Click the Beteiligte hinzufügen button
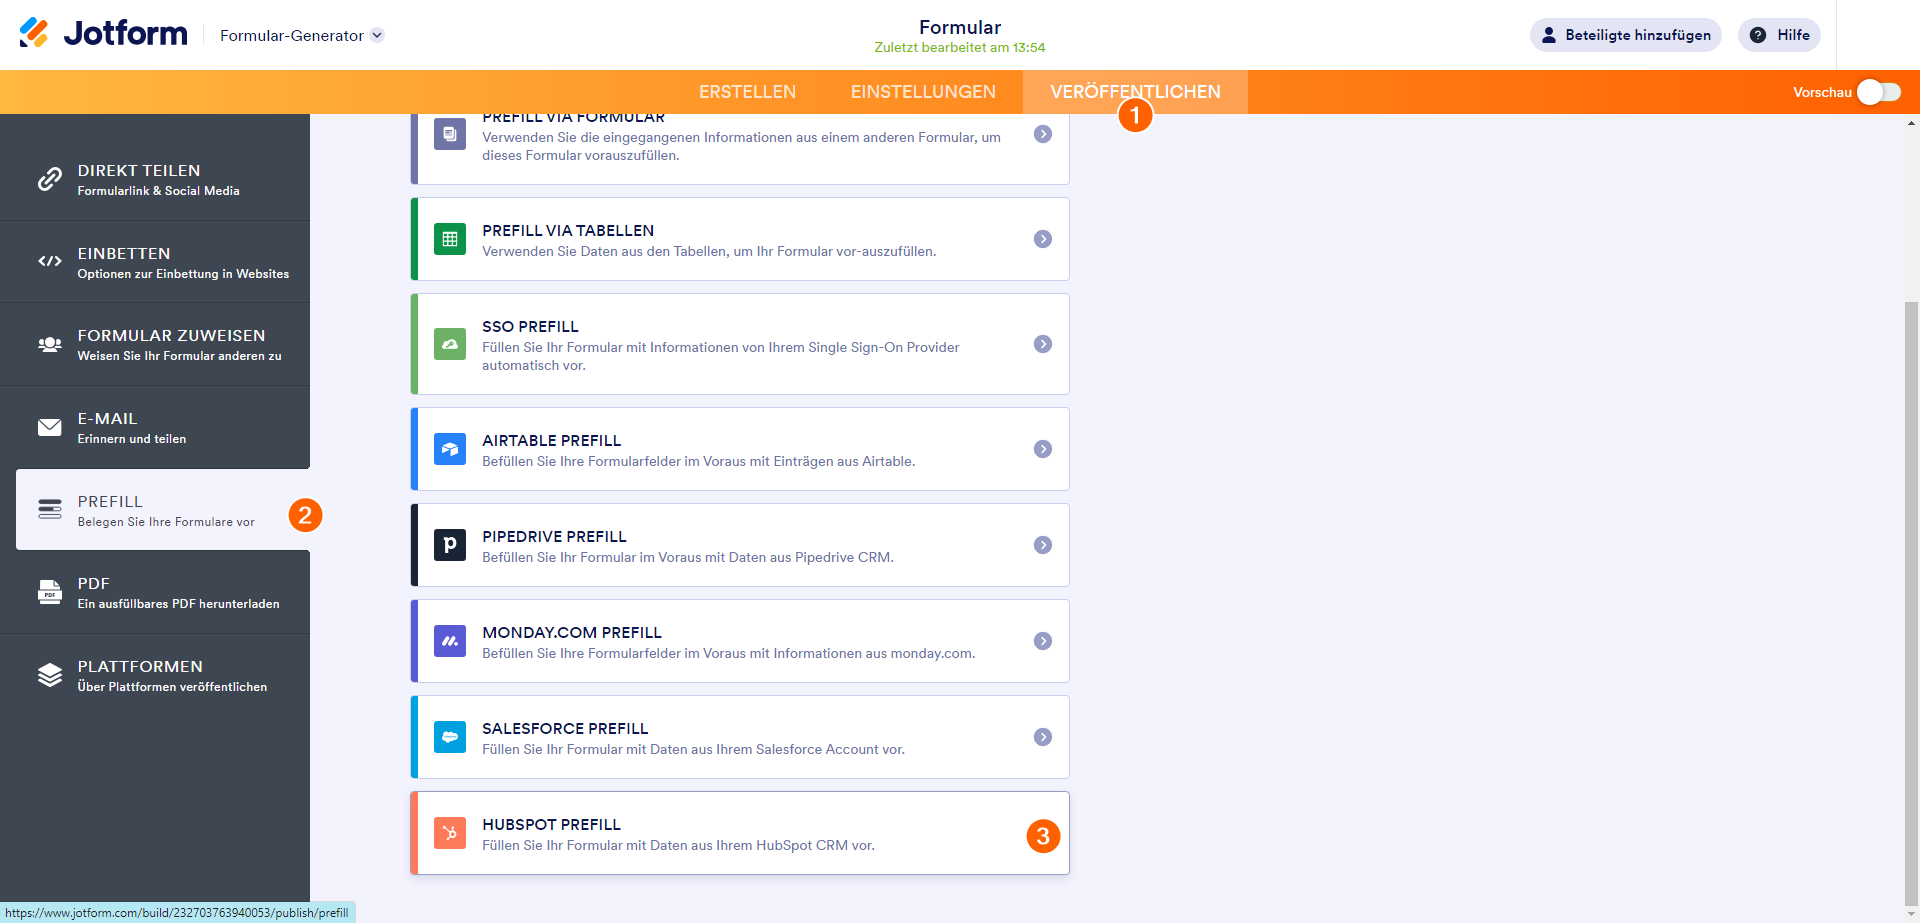1920x923 pixels. pyautogui.click(x=1625, y=35)
